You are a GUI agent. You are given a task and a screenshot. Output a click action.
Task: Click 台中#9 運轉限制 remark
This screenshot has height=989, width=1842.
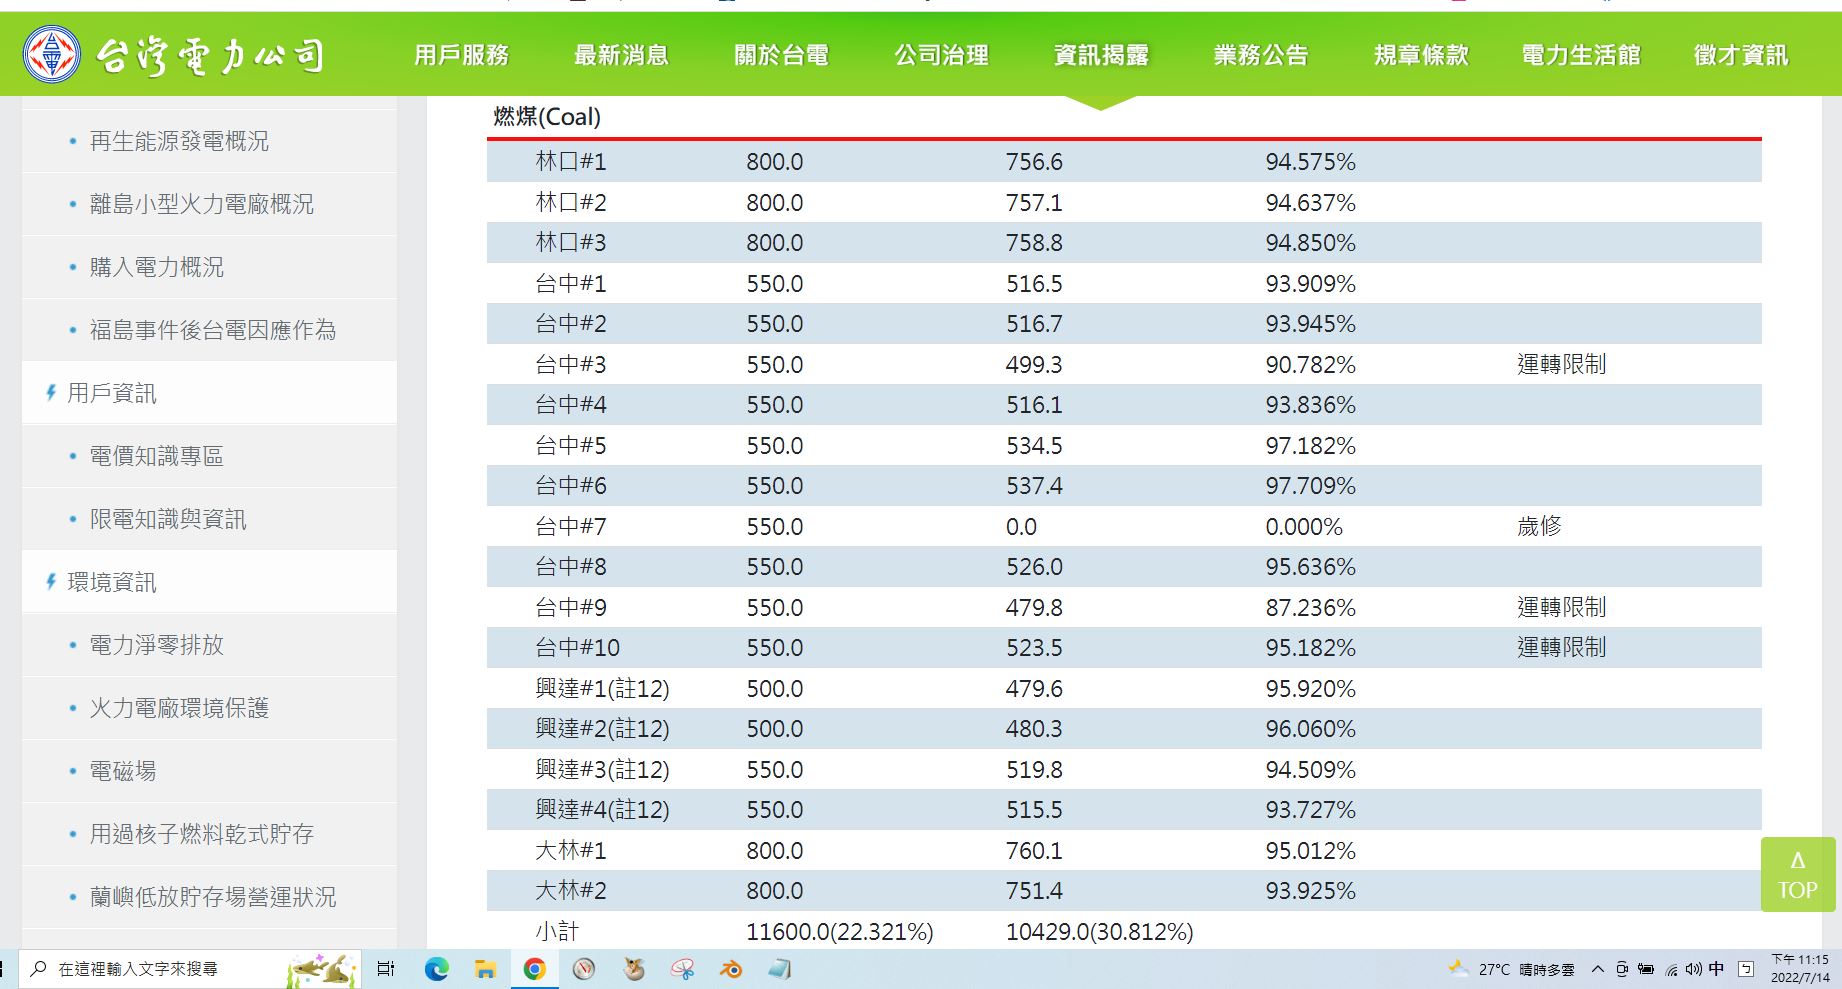[1561, 607]
